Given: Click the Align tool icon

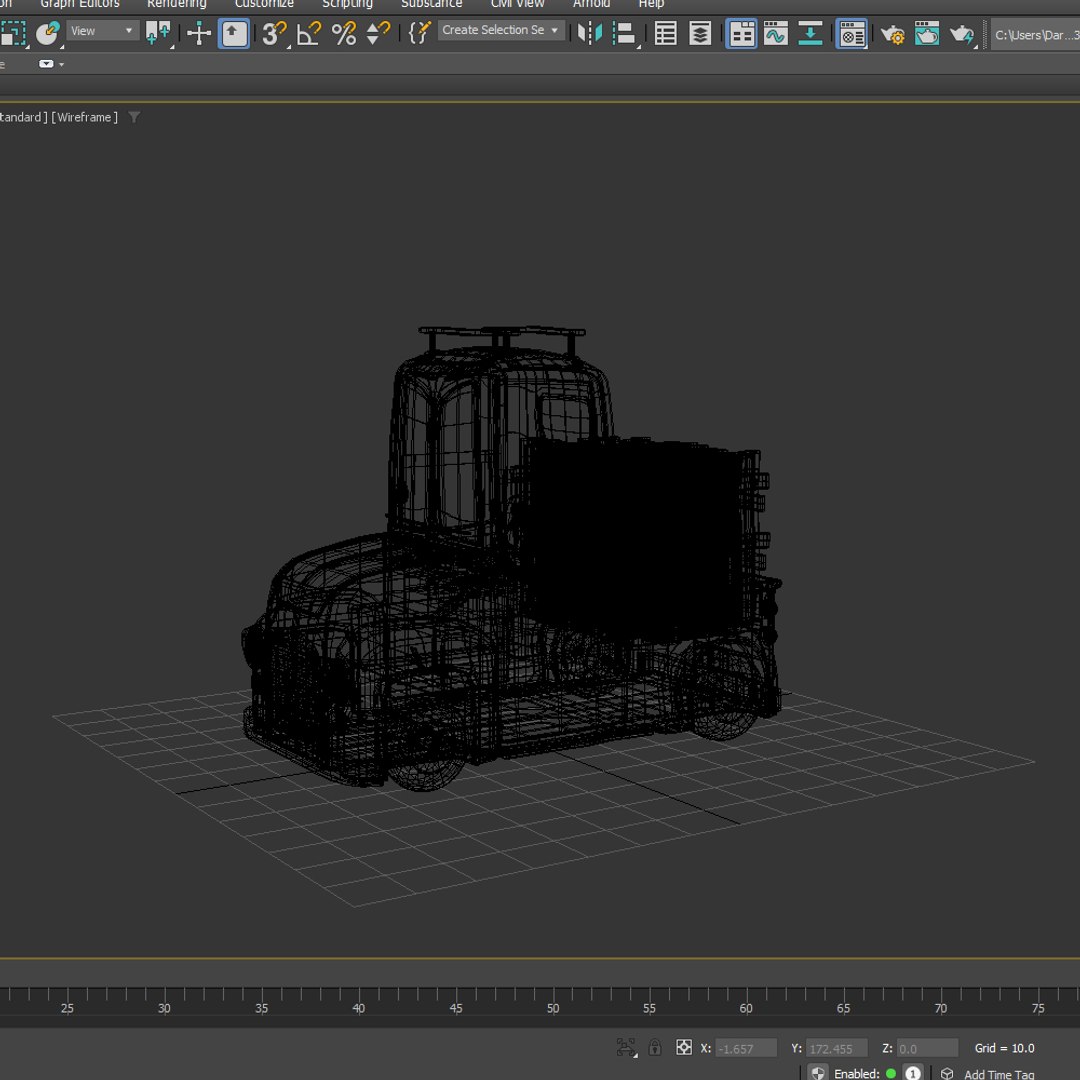Looking at the screenshot, I should point(624,33).
